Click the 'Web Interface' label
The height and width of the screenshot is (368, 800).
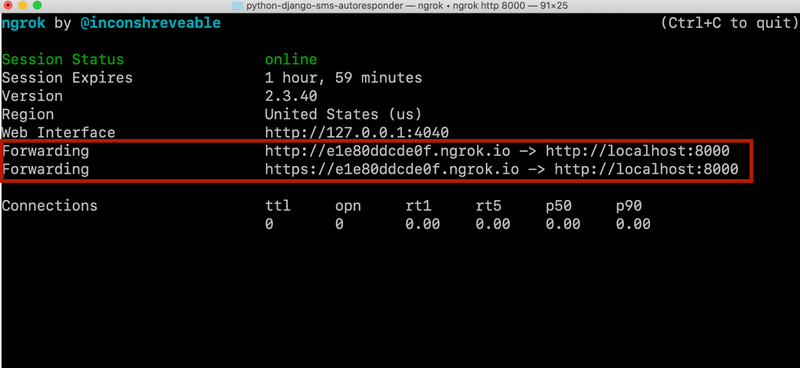[59, 133]
